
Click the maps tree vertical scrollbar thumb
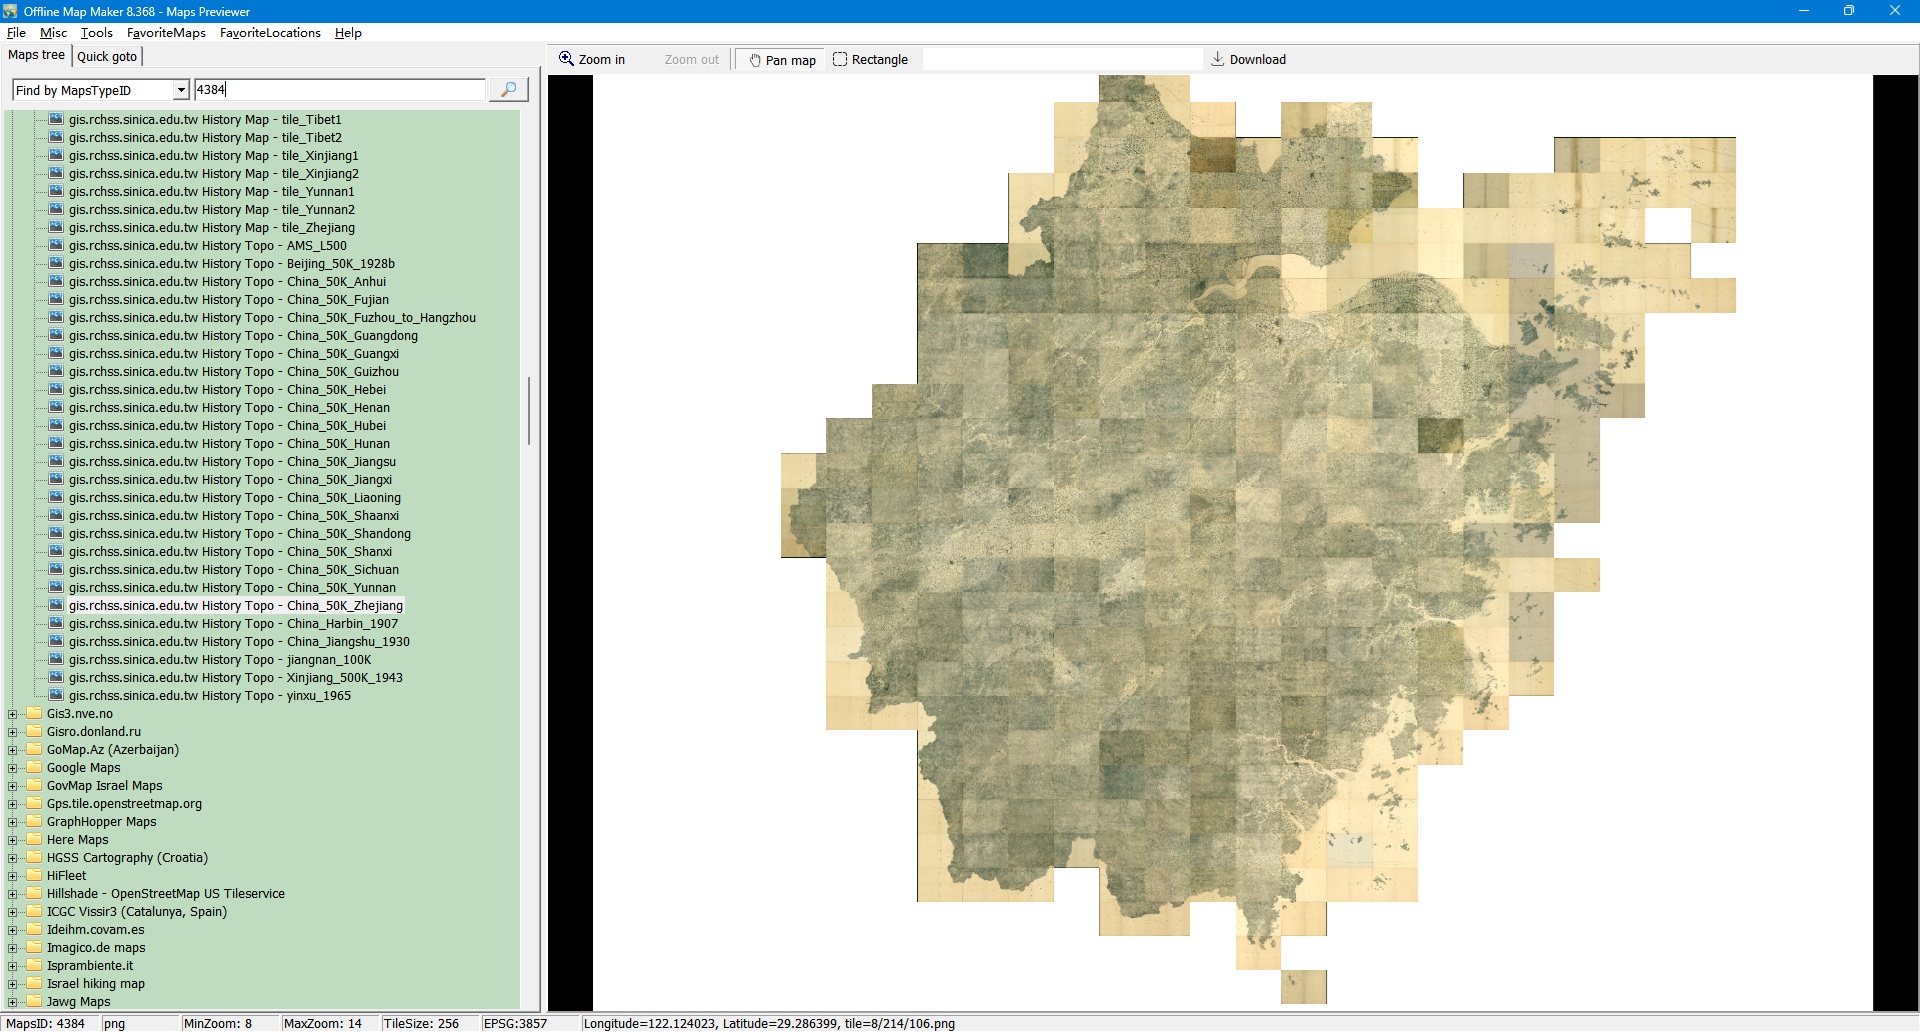coord(528,410)
